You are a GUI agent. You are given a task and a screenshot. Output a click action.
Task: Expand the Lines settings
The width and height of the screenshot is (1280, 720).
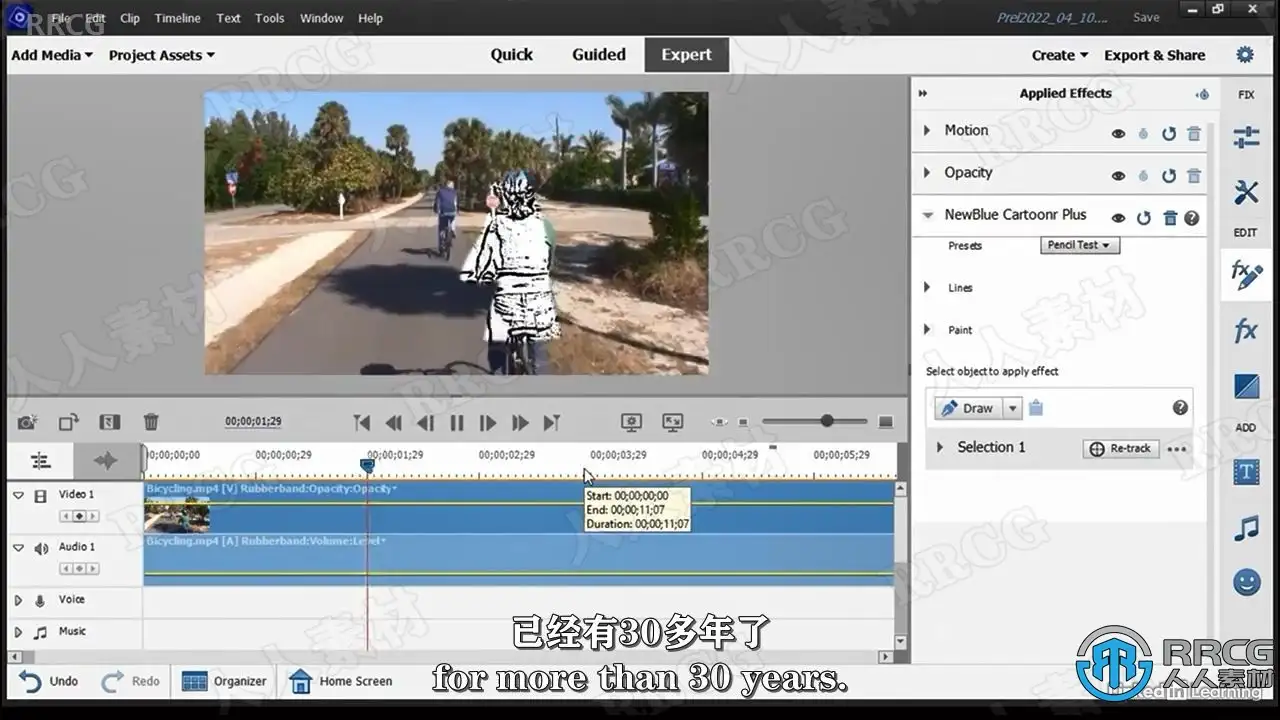pyautogui.click(x=927, y=287)
